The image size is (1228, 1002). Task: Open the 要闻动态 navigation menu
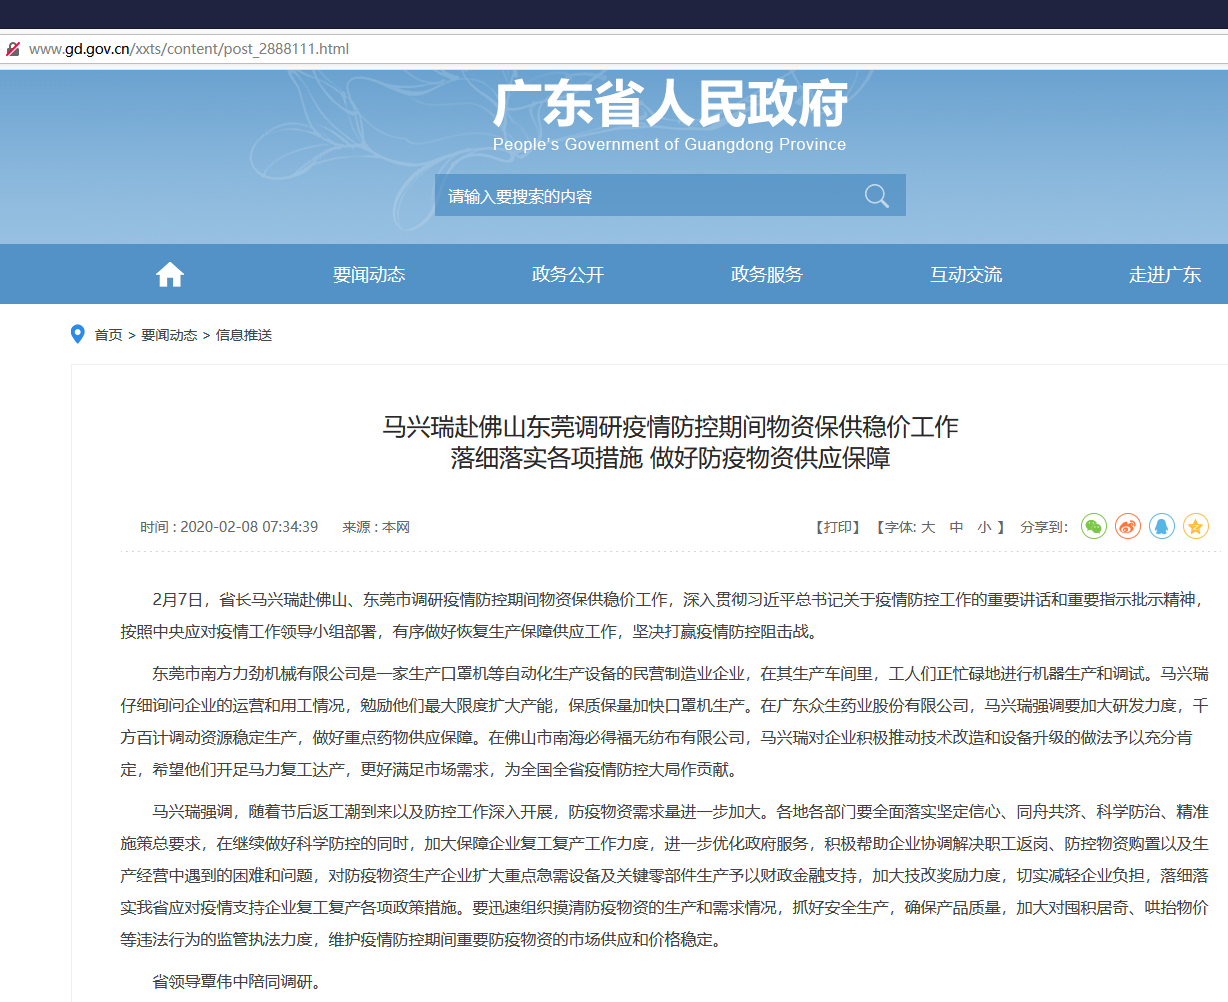pyautogui.click(x=369, y=275)
